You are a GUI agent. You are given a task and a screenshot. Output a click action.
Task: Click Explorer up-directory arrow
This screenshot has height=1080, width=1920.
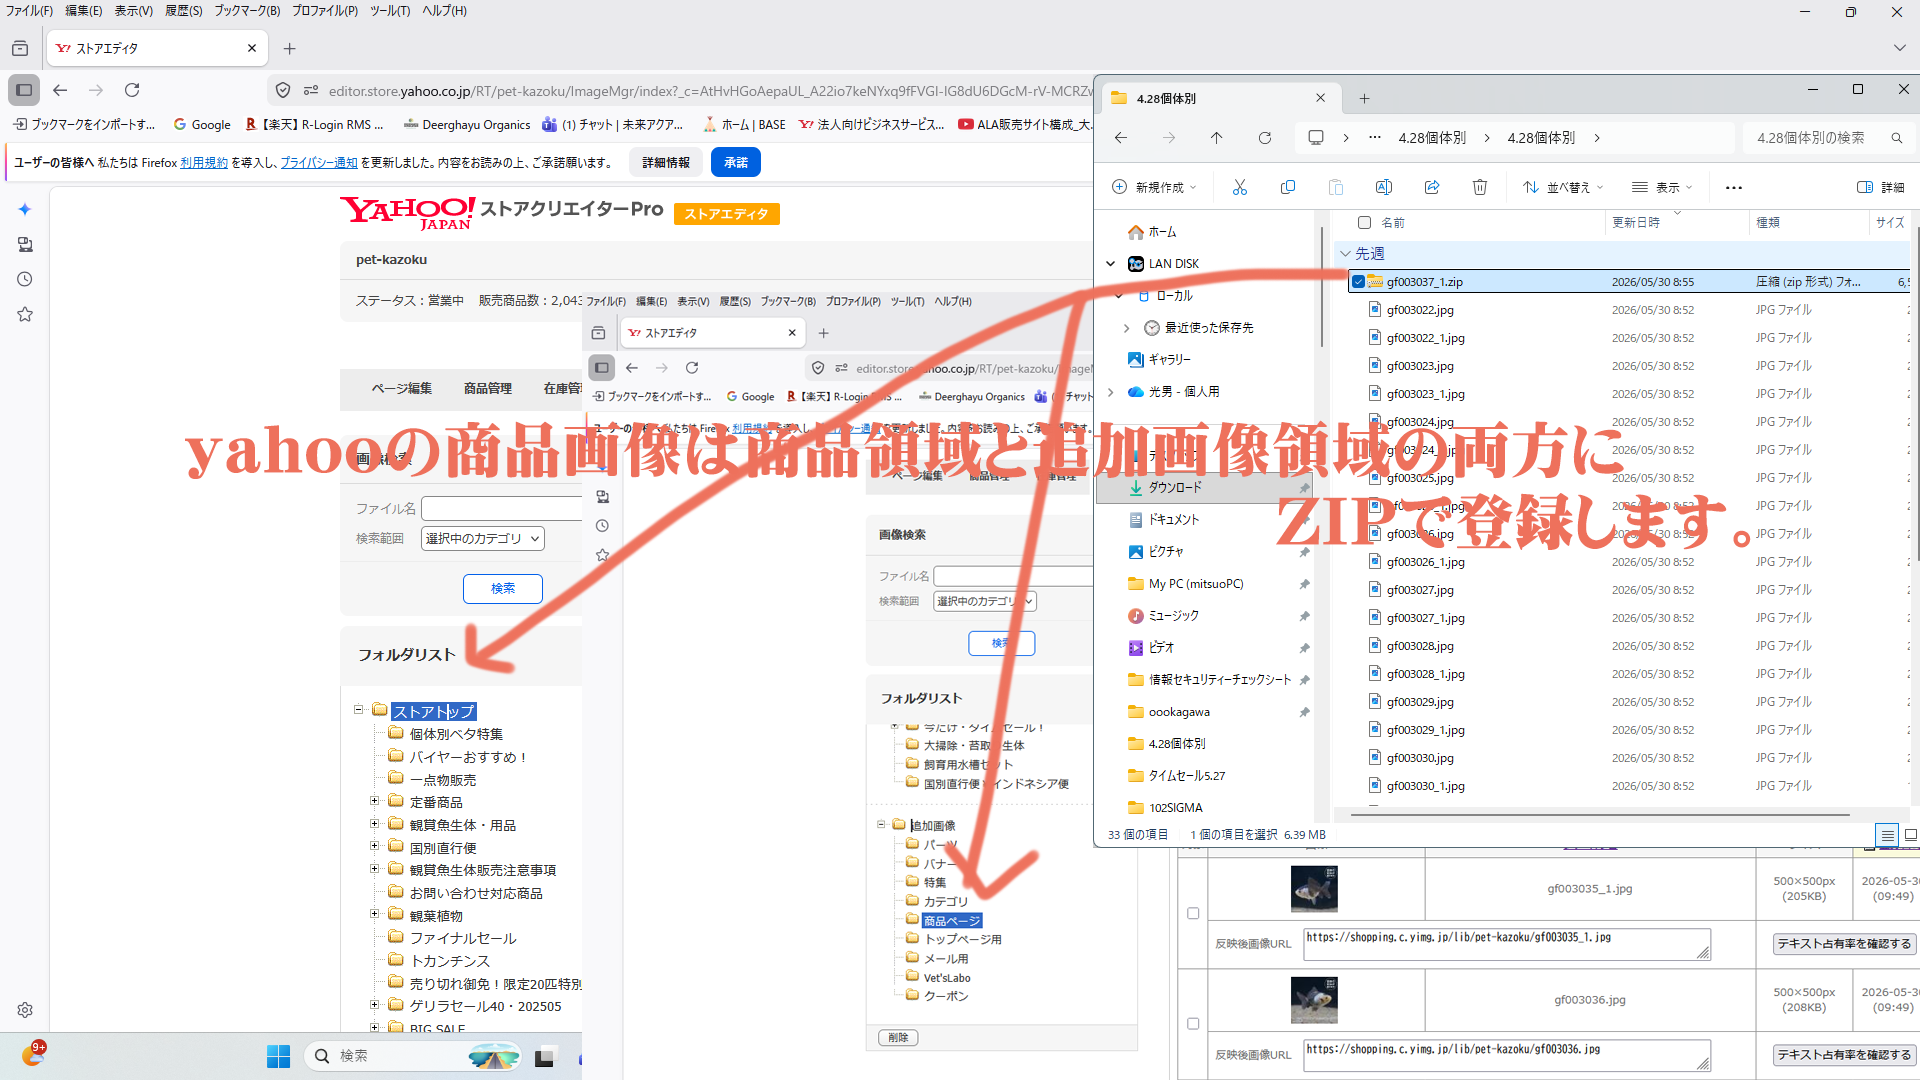(1216, 138)
